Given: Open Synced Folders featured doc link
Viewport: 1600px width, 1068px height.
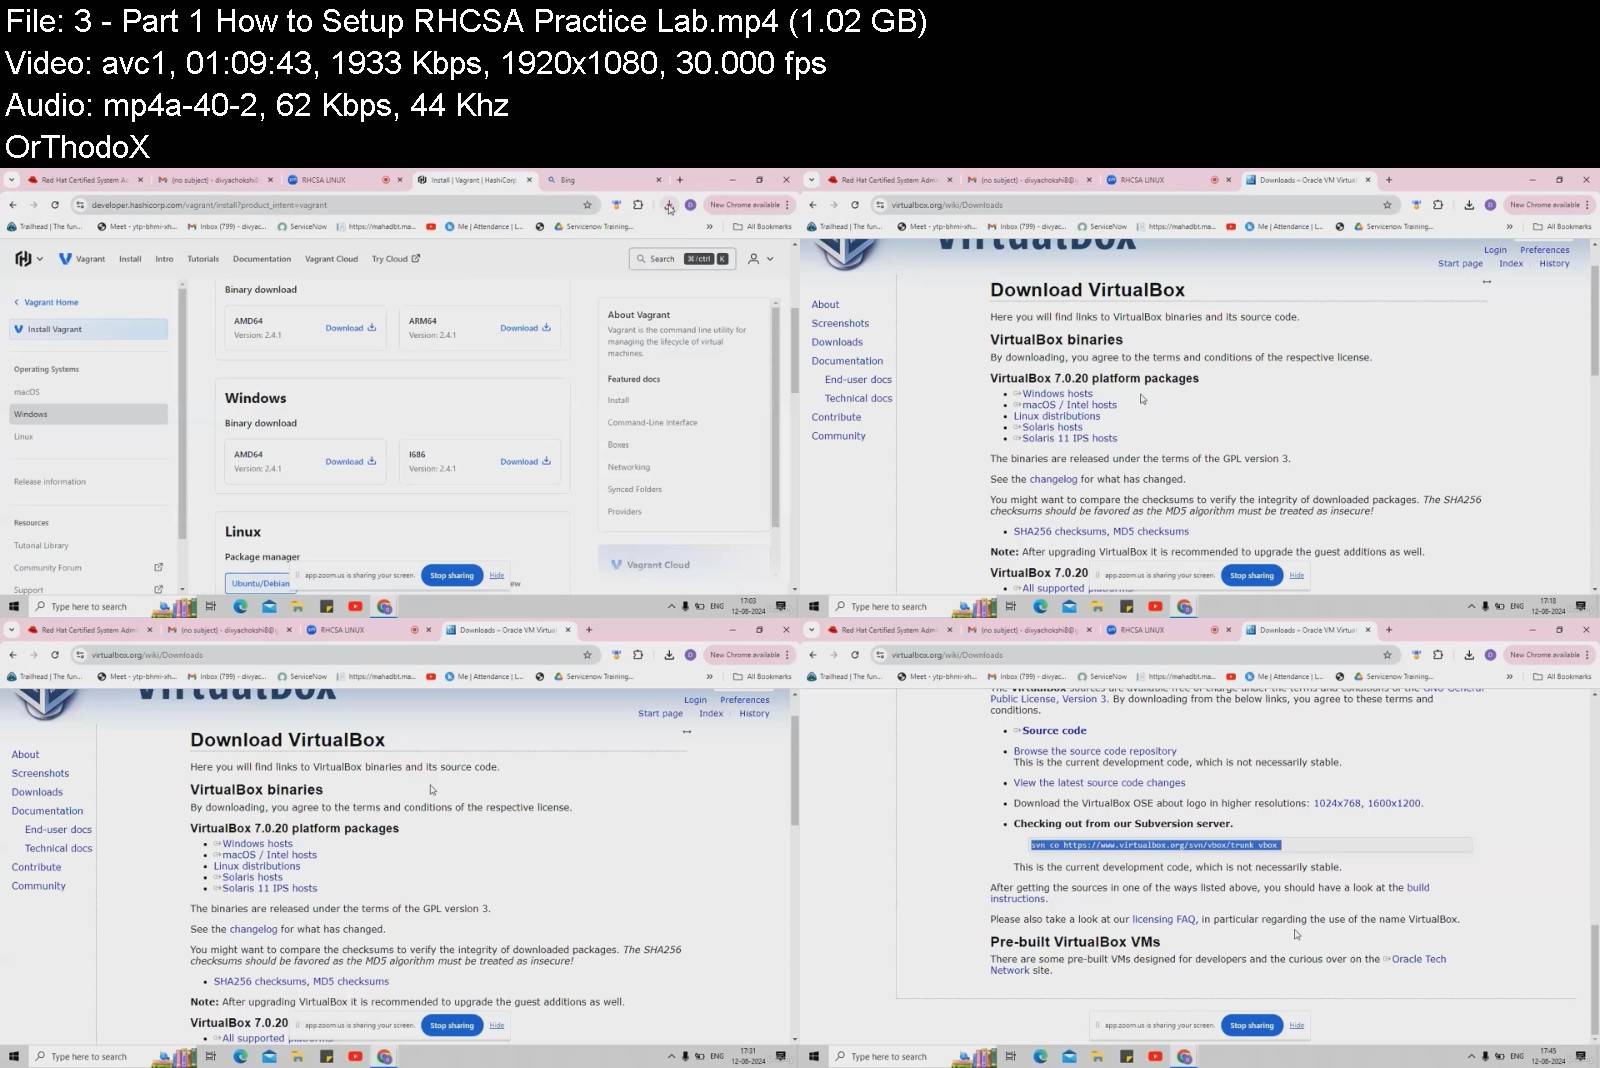Looking at the screenshot, I should [x=634, y=489].
